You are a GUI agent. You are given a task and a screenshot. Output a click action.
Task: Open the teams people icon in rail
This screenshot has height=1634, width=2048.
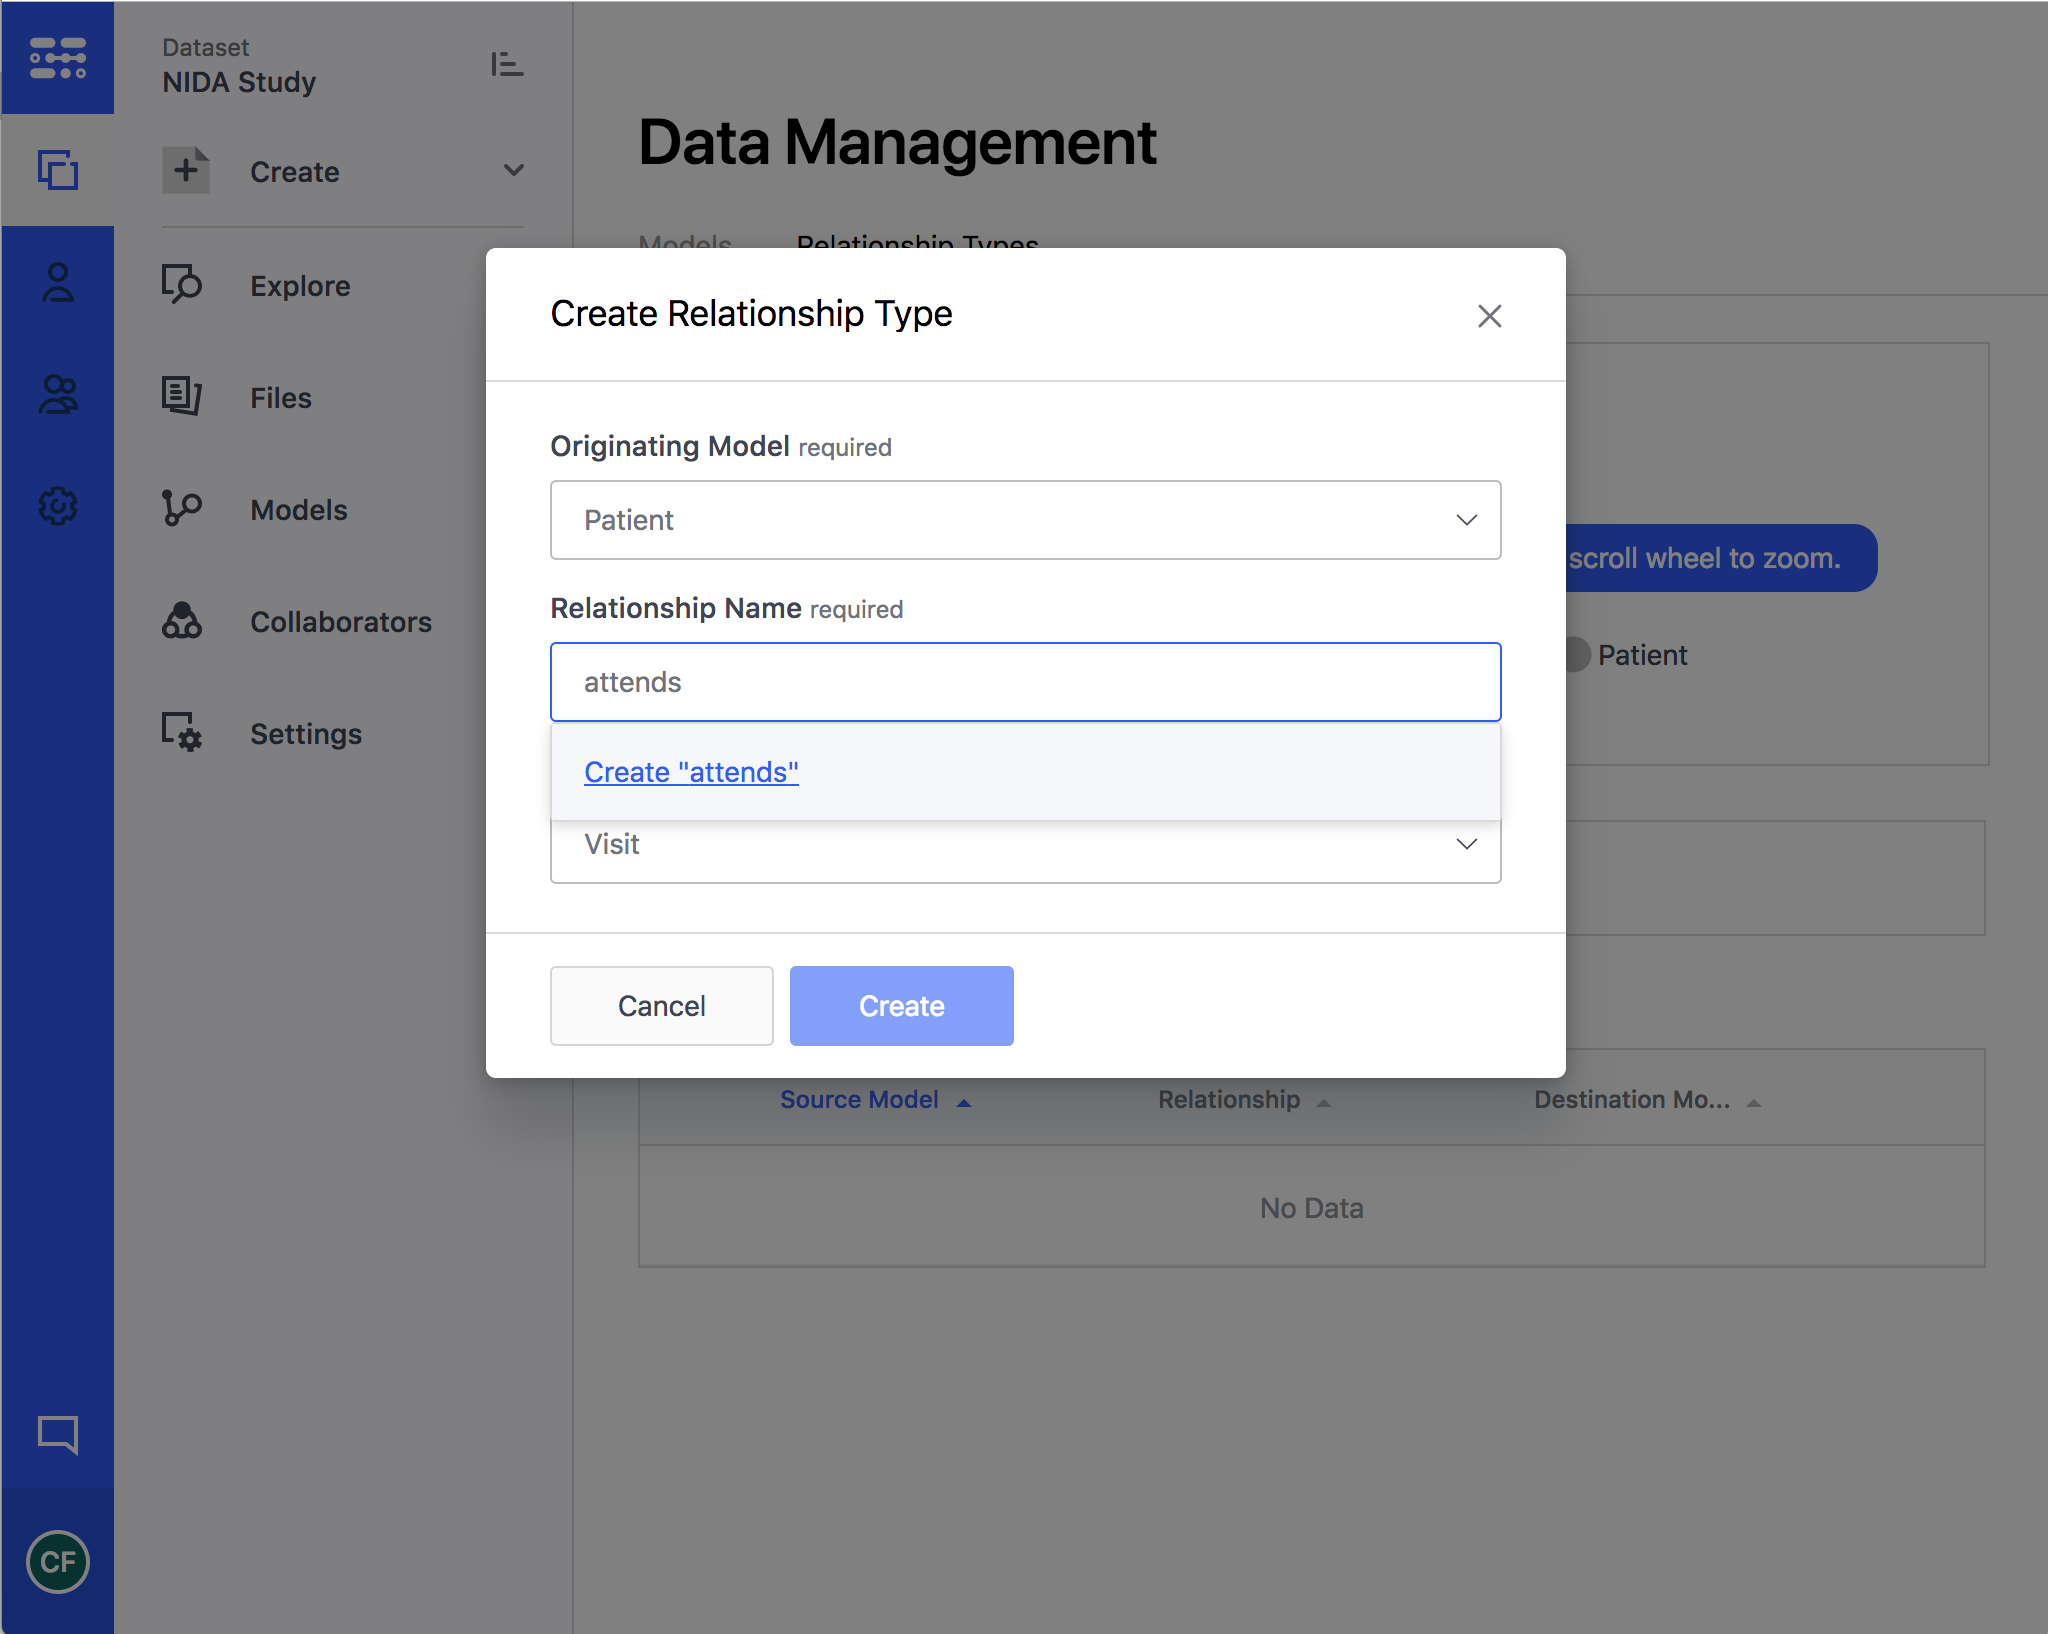[57, 395]
